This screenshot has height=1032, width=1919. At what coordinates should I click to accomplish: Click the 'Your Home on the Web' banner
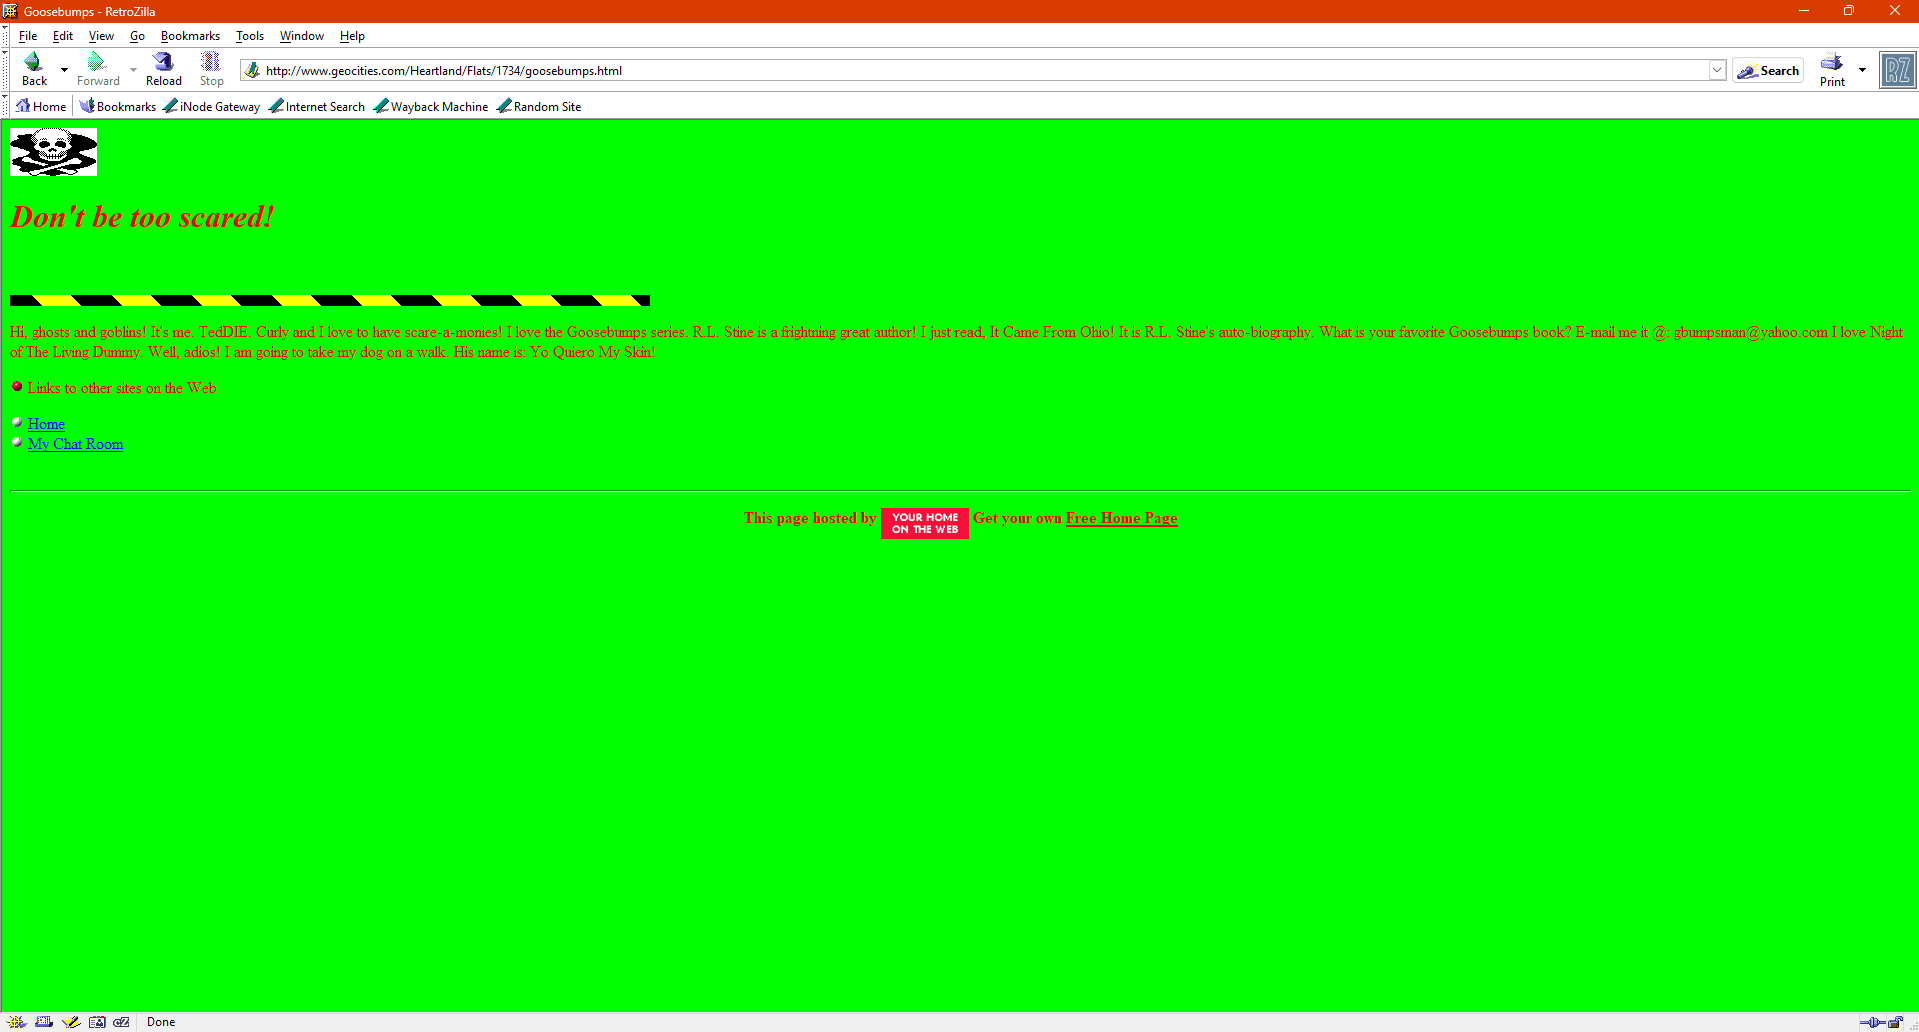pyautogui.click(x=925, y=523)
